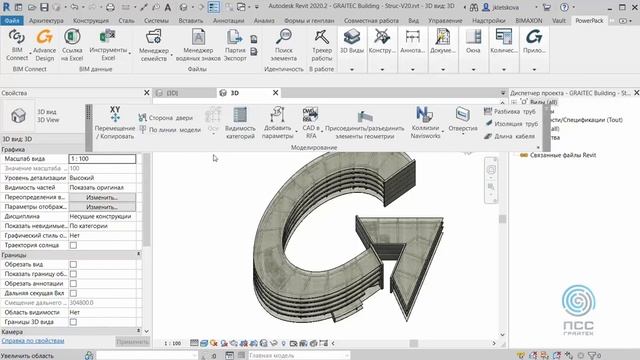Screen dimensions: 640x360
Task: Expand the Аннота... panel dropdown arrow
Action: [412, 69]
